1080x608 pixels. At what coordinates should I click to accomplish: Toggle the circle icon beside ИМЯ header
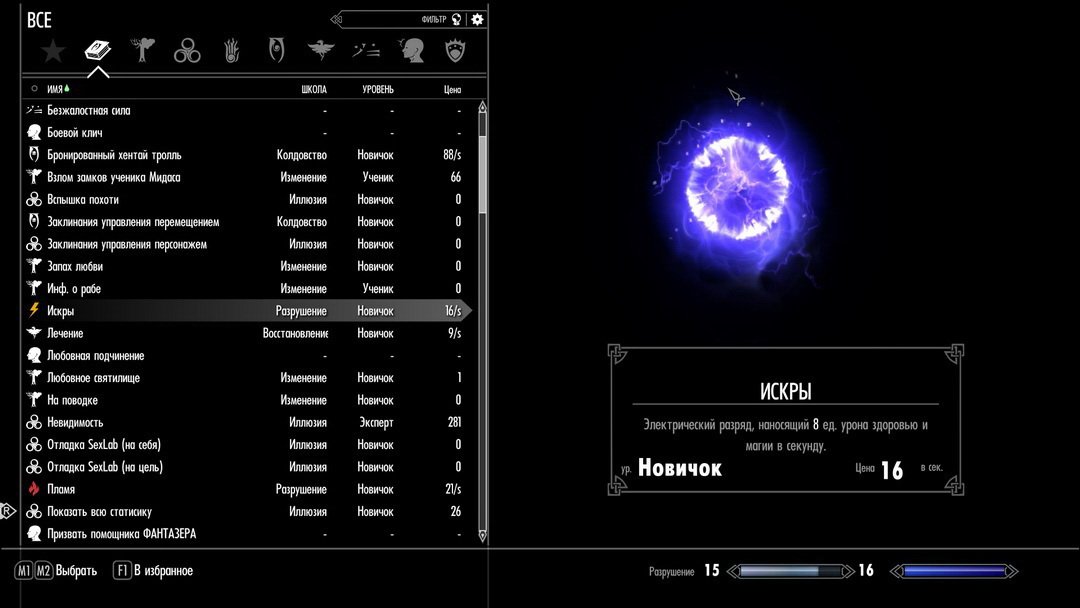point(34,89)
